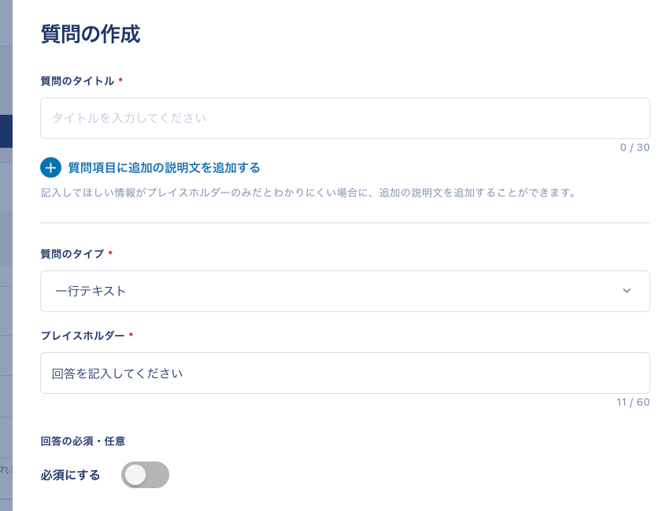The width and height of the screenshot is (670, 511).
Task: Click the 質問のタイプ field label
Action: (72, 254)
